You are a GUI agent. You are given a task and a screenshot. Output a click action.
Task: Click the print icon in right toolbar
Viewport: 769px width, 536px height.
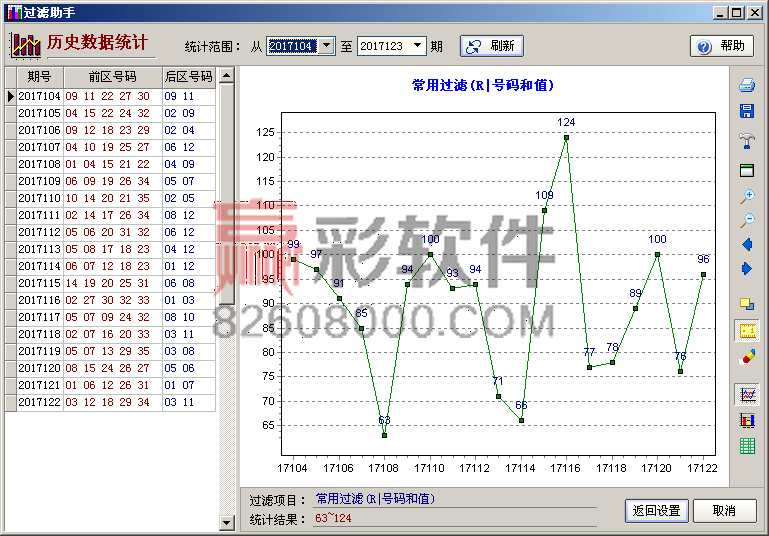(x=747, y=85)
